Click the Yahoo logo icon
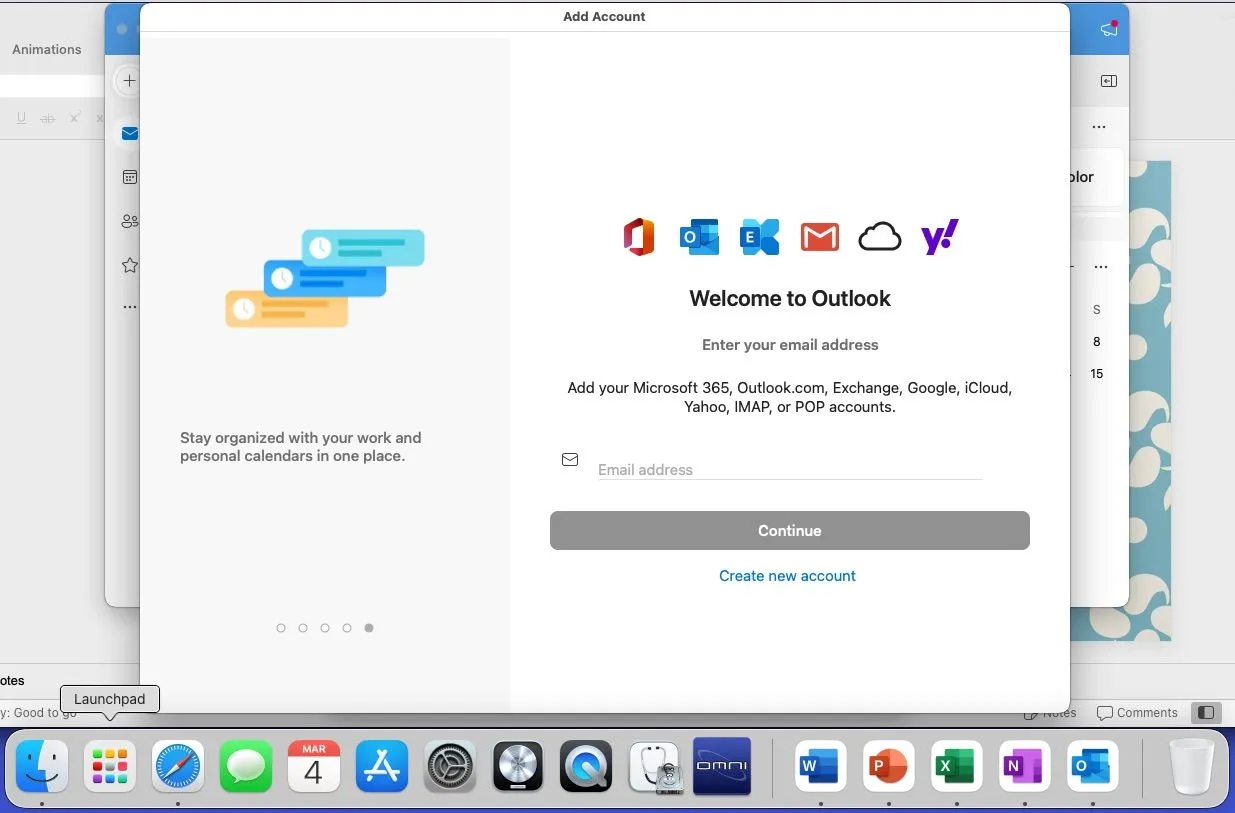The image size is (1235, 813). pyautogui.click(x=940, y=237)
